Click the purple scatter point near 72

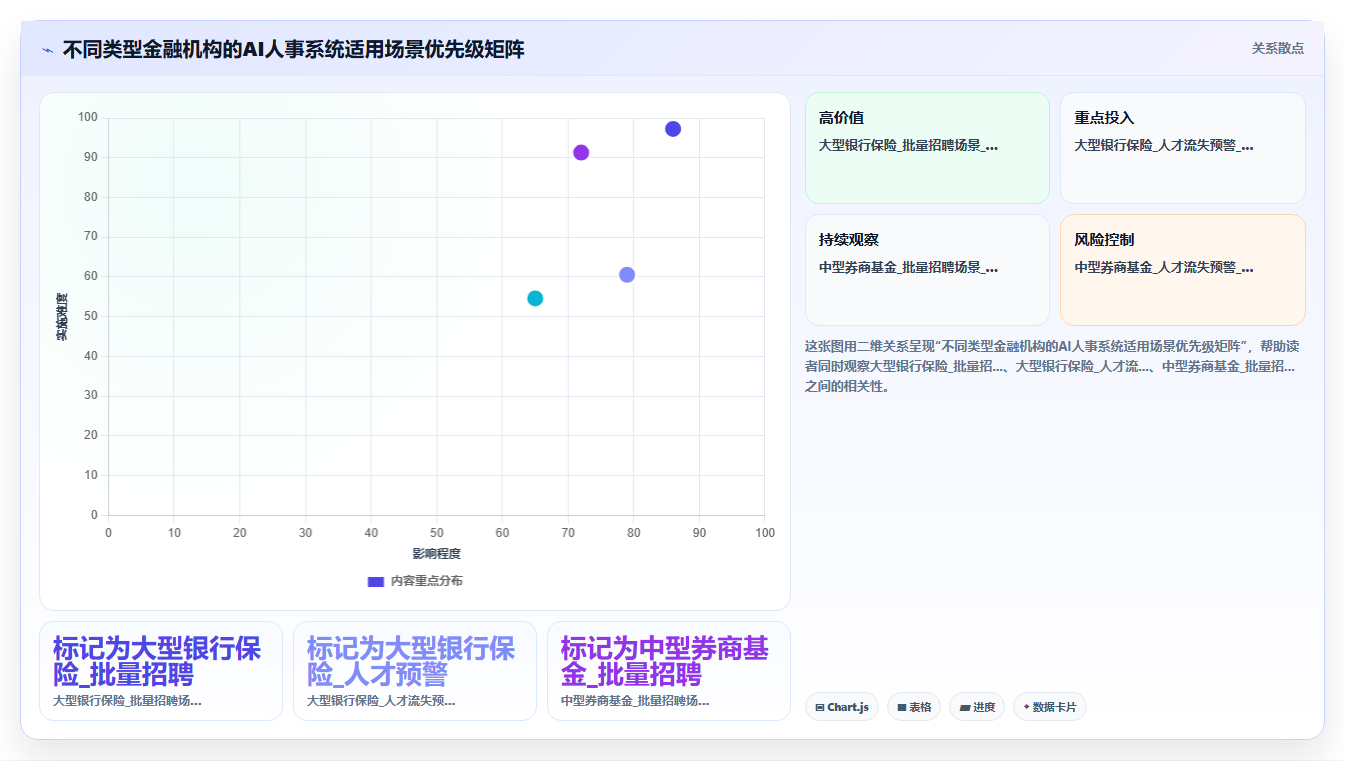[x=581, y=153]
